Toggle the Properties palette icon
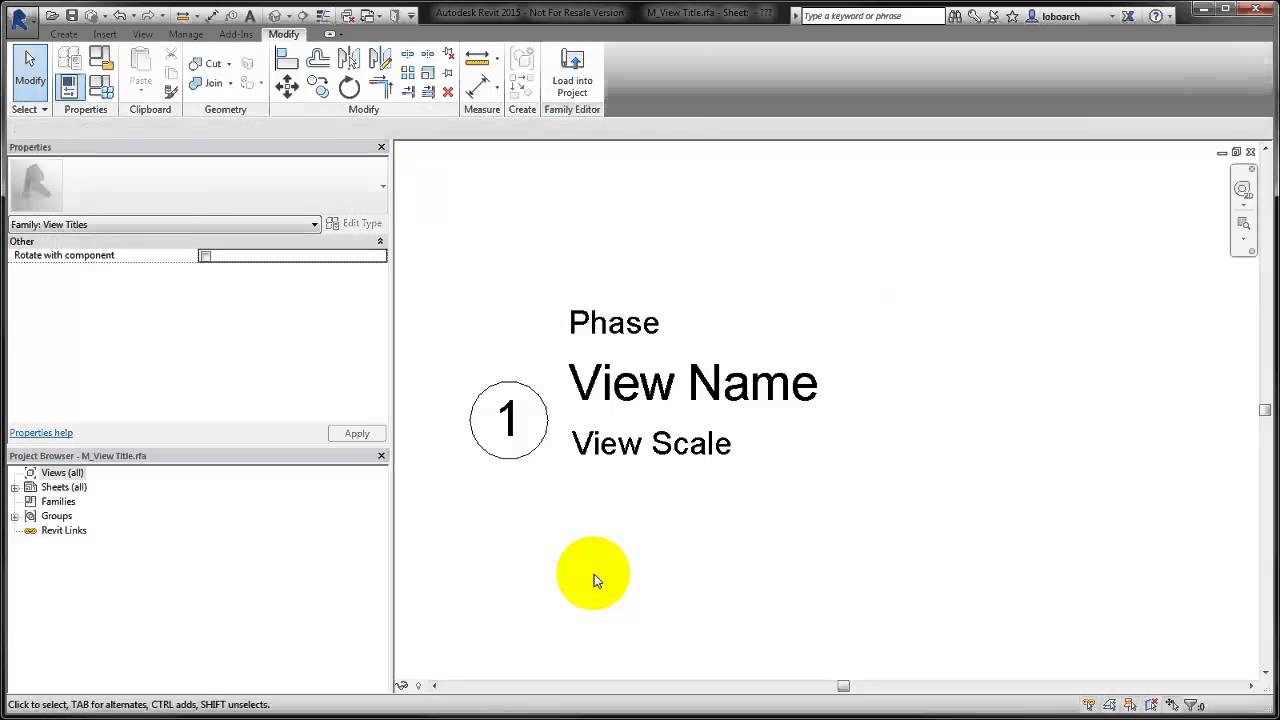Image resolution: width=1280 pixels, height=720 pixels. click(69, 87)
